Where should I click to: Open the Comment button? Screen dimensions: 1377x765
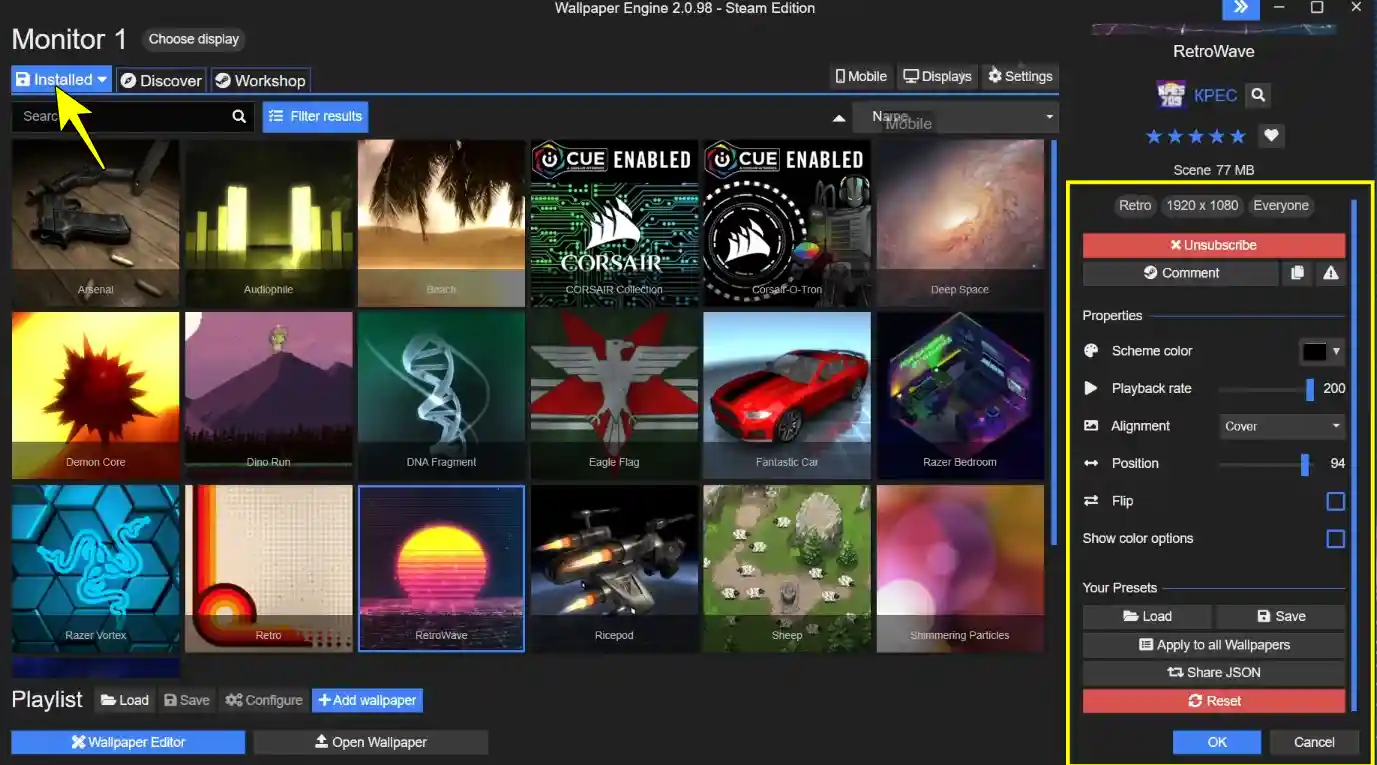pyautogui.click(x=1180, y=273)
